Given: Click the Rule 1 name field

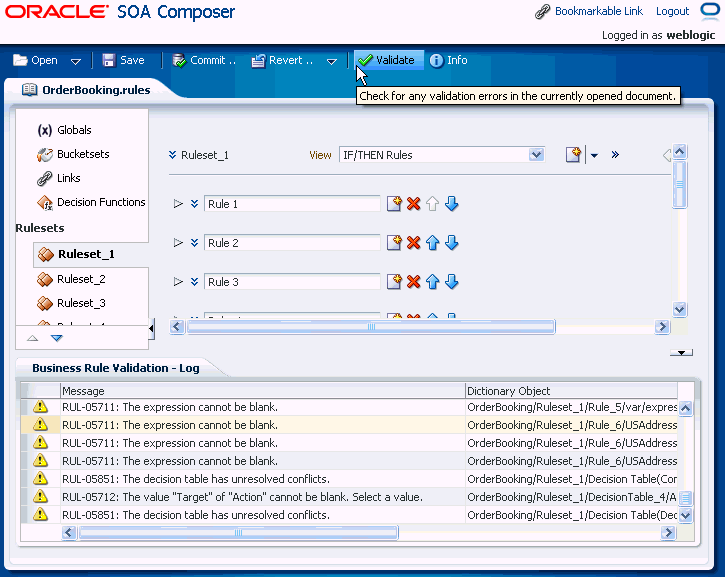Looking at the screenshot, I should [292, 204].
